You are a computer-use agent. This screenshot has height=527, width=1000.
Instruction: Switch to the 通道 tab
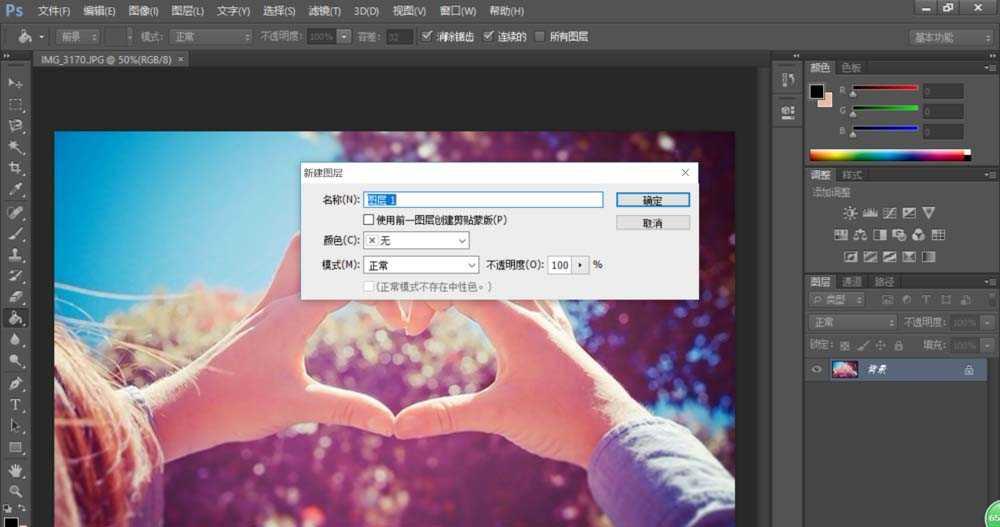click(x=851, y=281)
